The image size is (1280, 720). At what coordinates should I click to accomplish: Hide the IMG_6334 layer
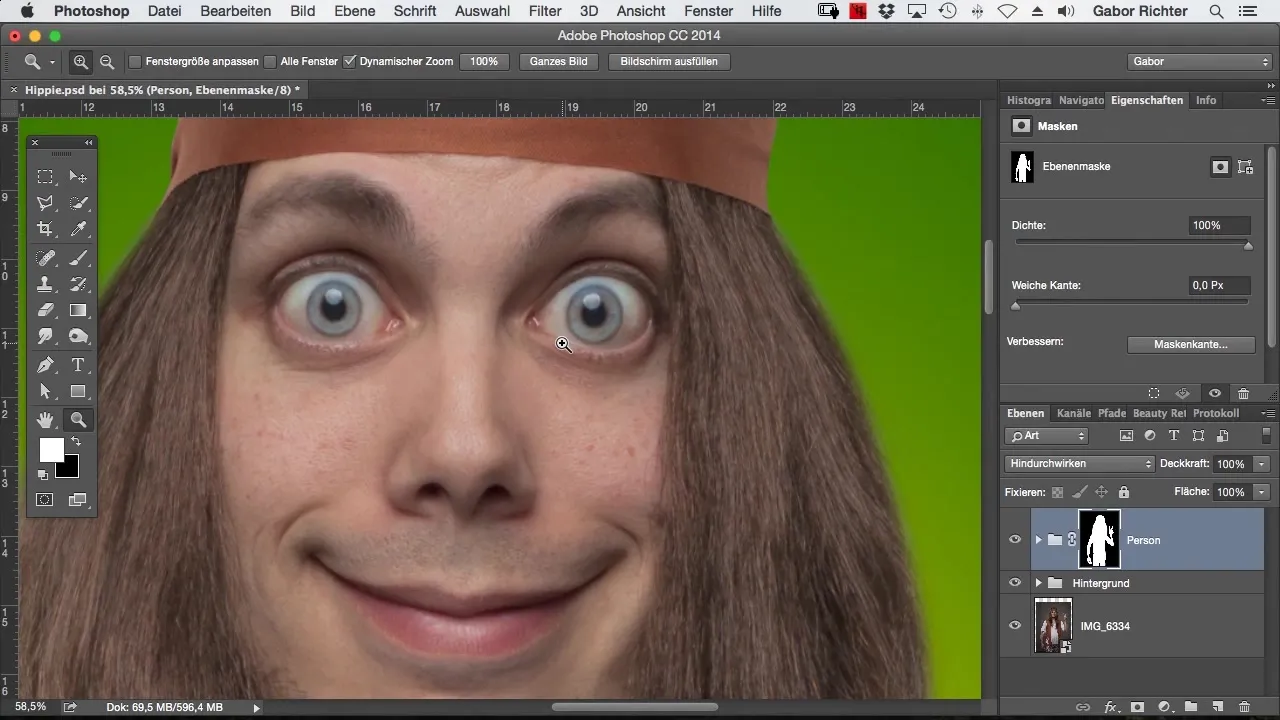(1015, 626)
